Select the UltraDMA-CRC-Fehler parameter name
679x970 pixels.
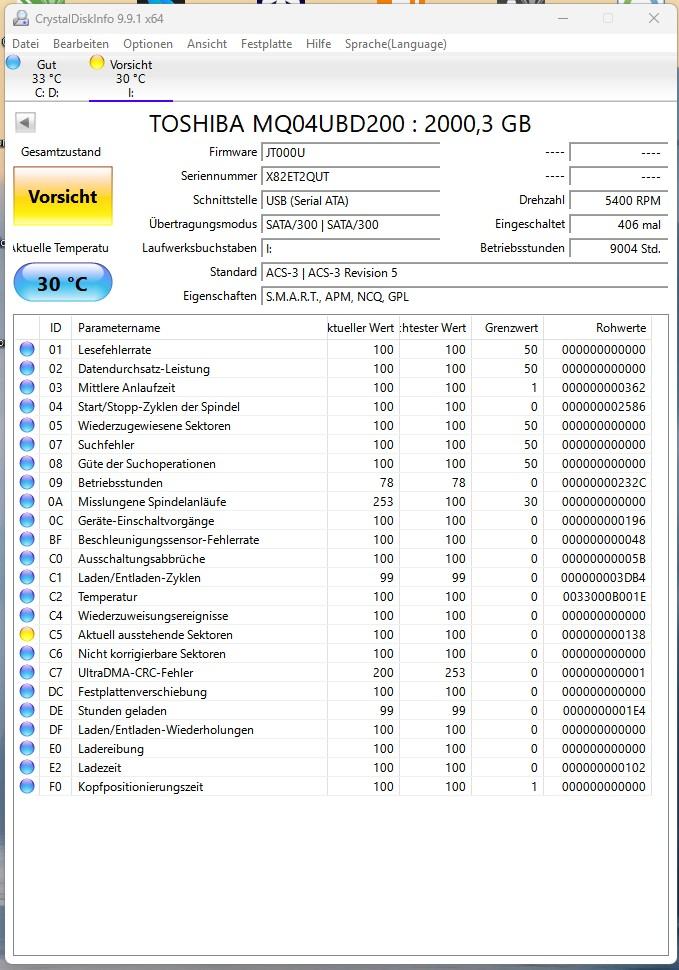(135, 672)
